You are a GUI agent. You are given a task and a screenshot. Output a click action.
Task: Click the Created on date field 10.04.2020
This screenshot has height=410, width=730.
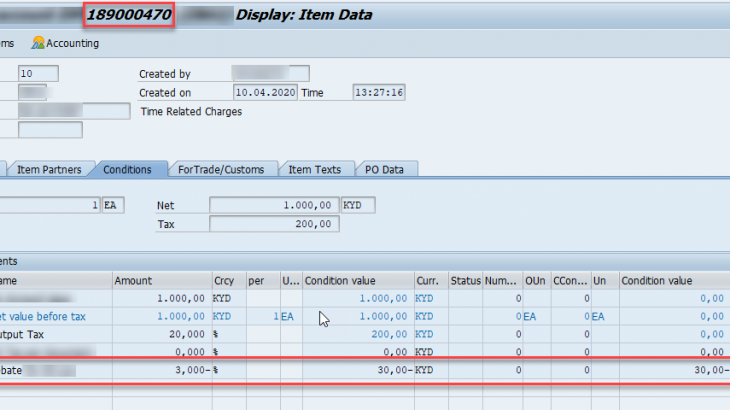tap(265, 92)
